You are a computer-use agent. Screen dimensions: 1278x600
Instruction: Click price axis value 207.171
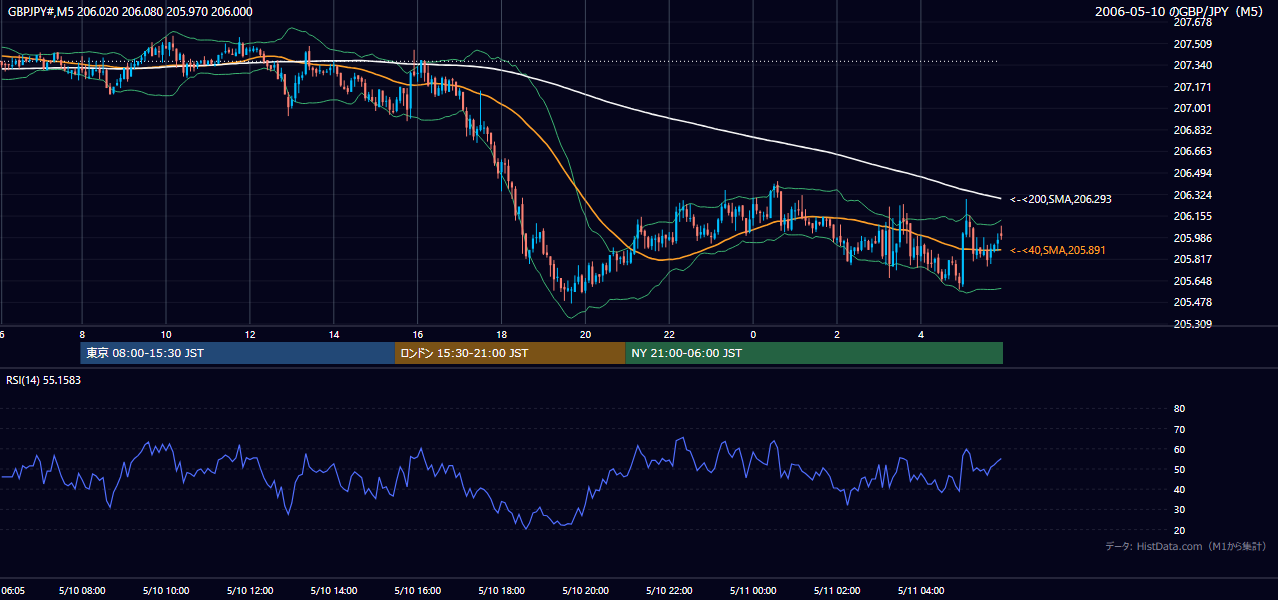(1193, 87)
